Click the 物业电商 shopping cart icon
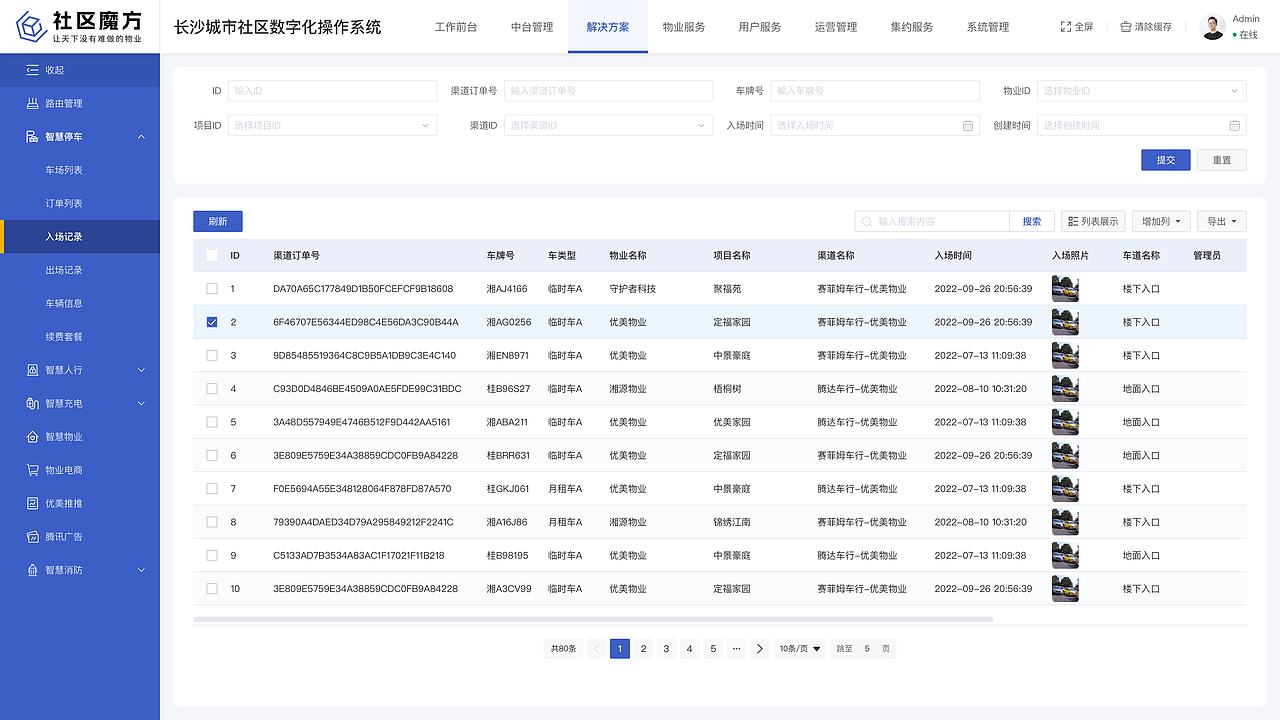Image resolution: width=1280 pixels, height=720 pixels. point(30,469)
